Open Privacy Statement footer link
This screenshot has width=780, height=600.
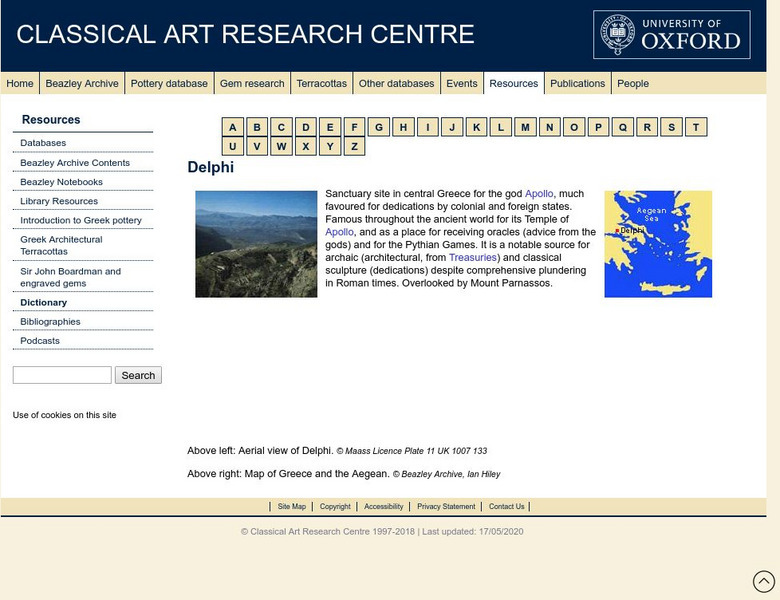[446, 506]
